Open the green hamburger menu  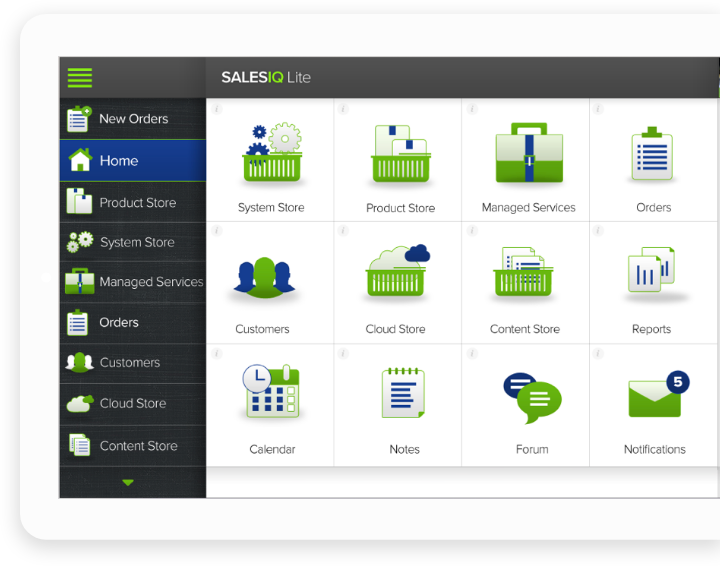(x=80, y=78)
